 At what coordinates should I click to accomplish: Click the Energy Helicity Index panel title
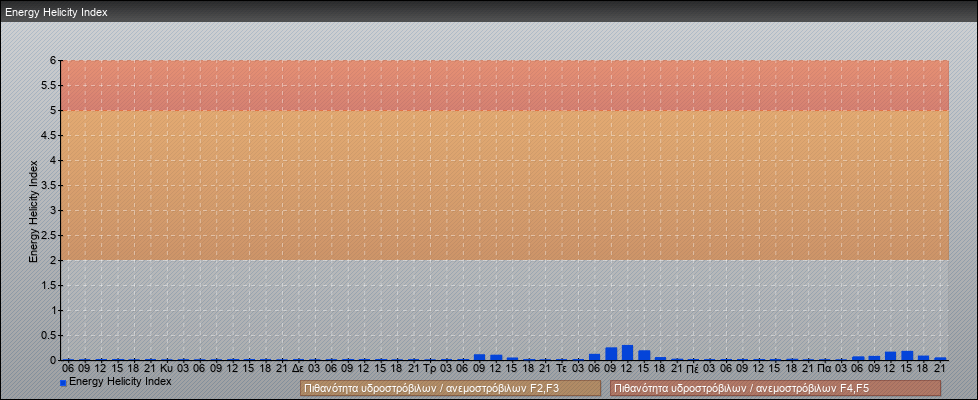pyautogui.click(x=56, y=12)
